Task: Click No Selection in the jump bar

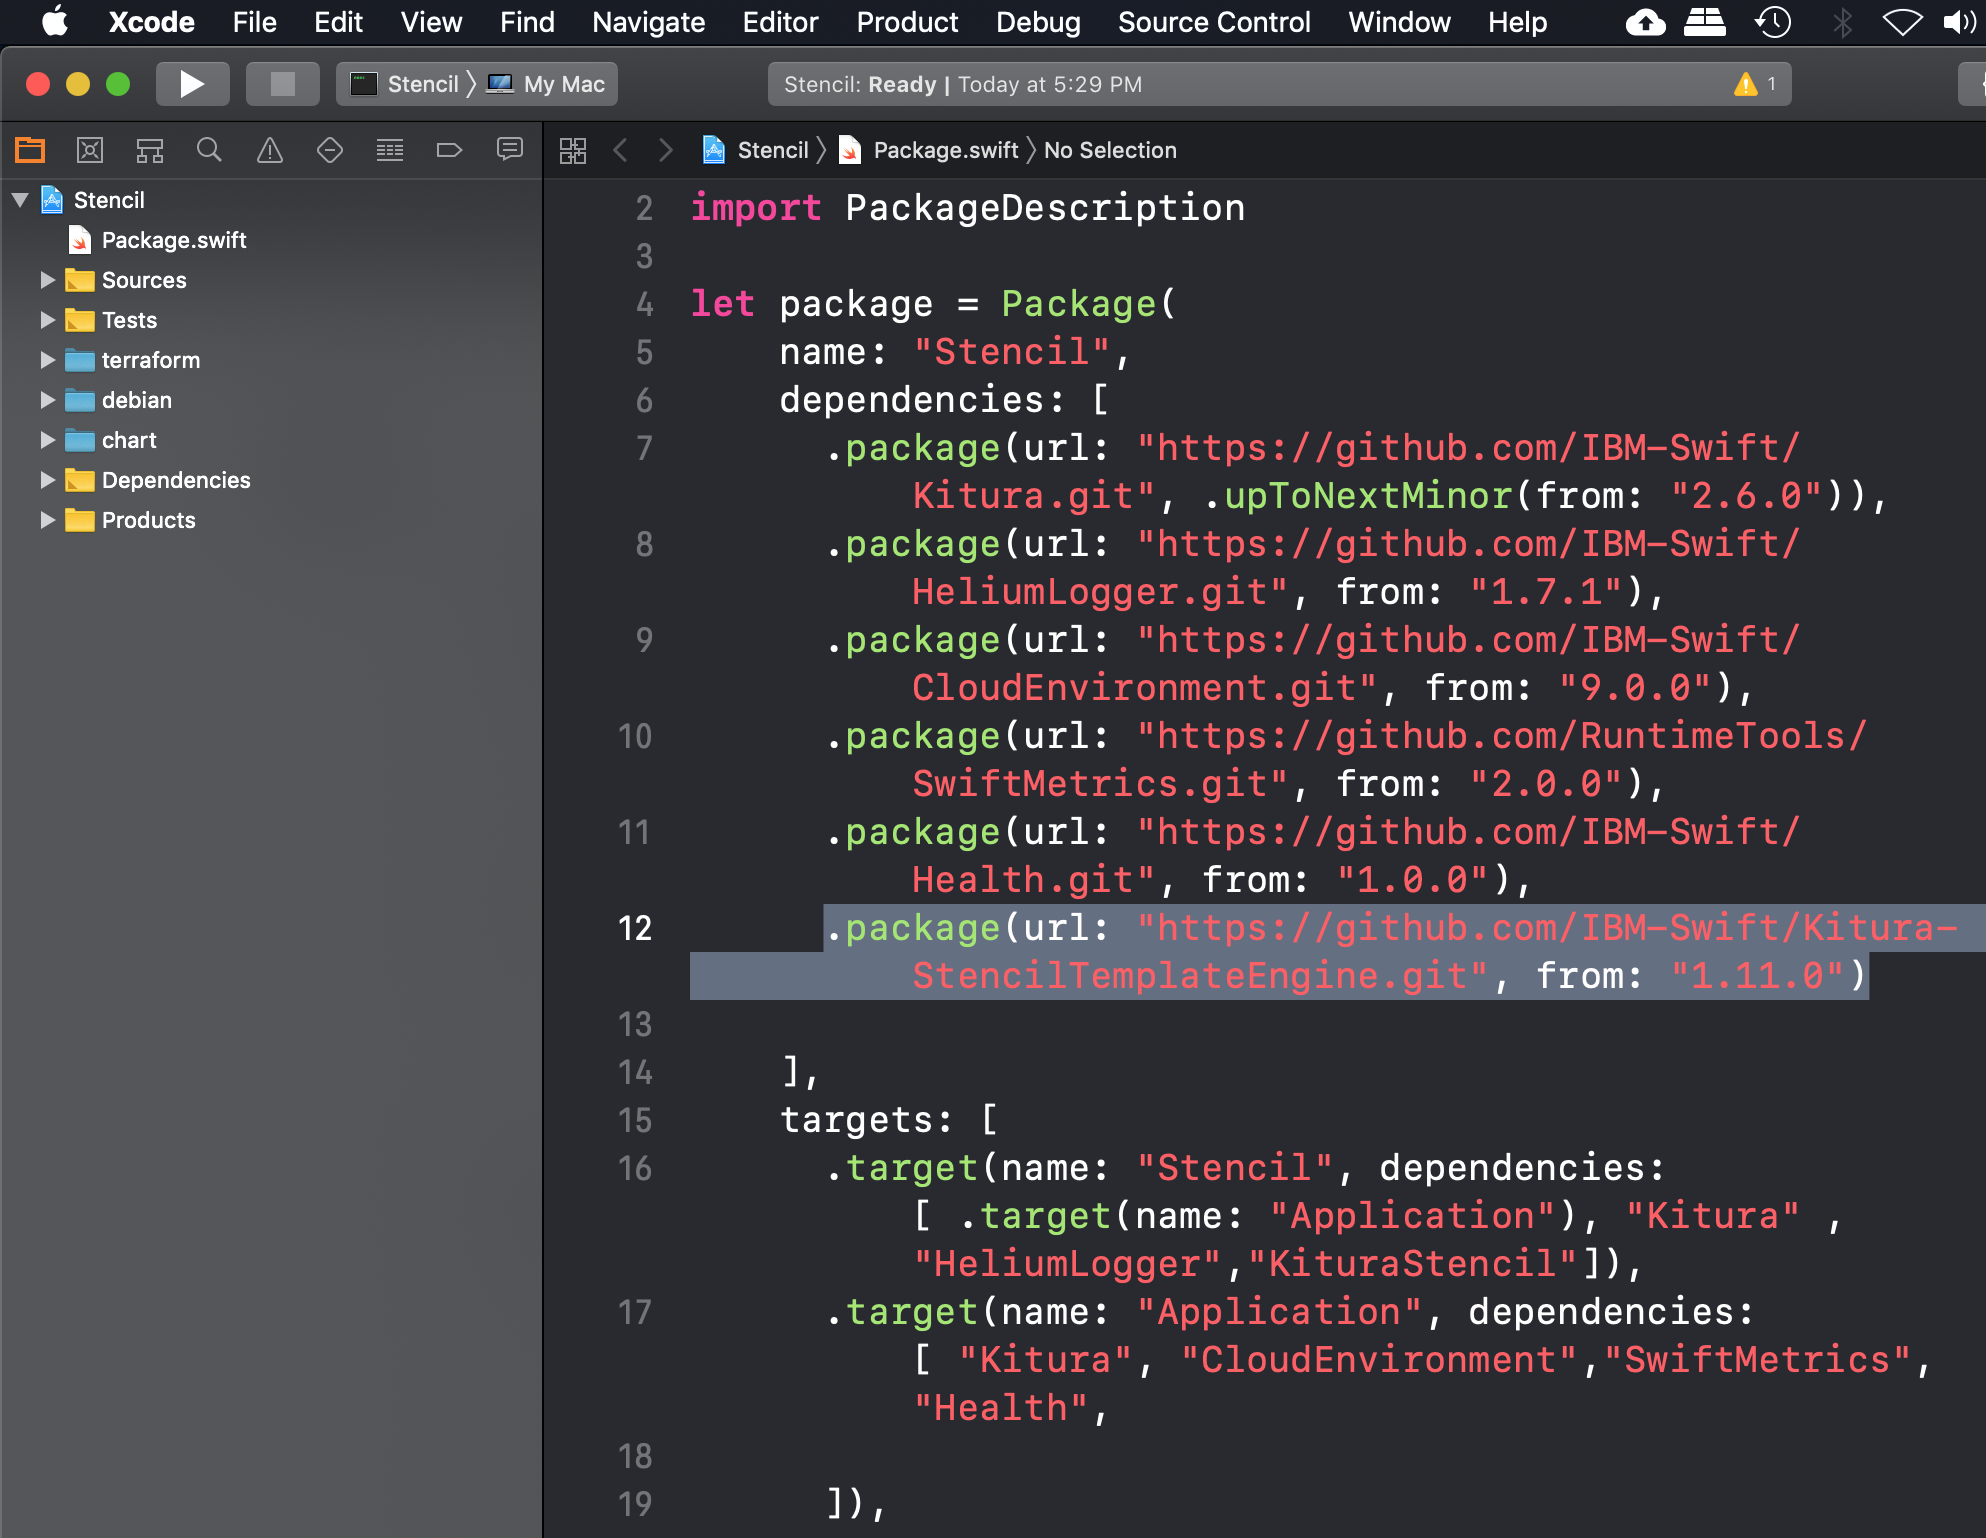Action: [1110, 150]
